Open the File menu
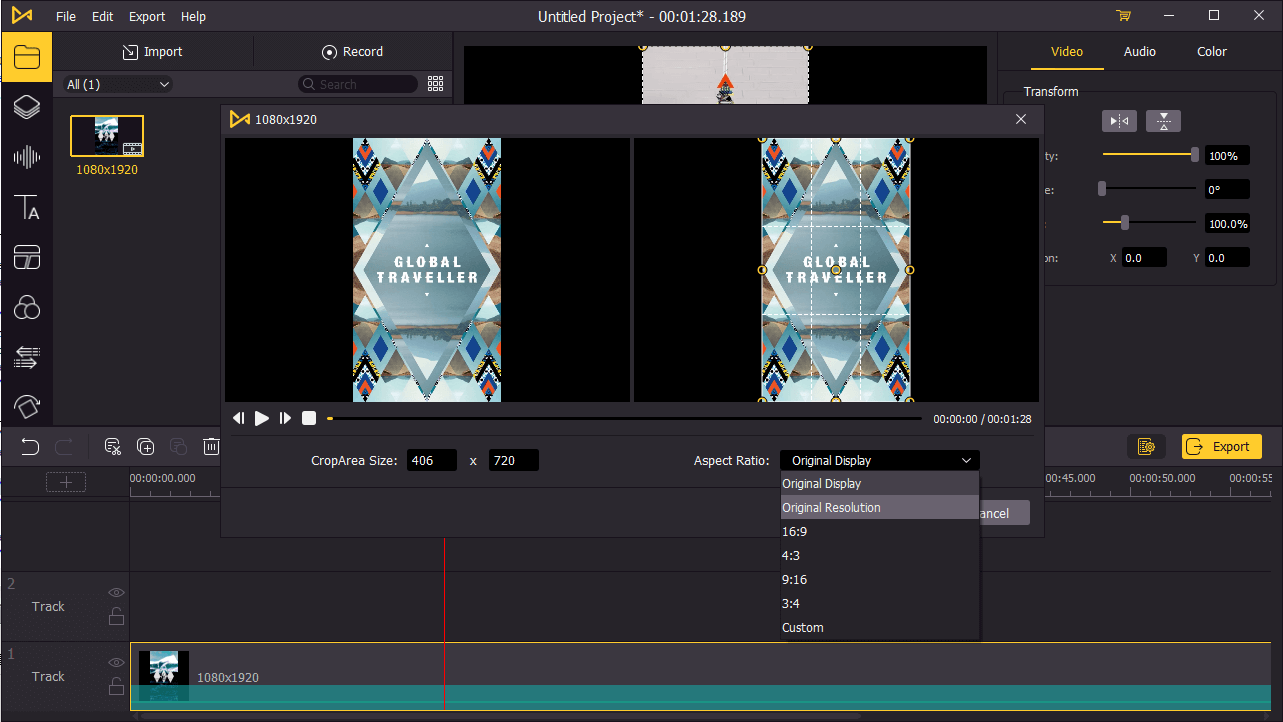The height and width of the screenshot is (722, 1283). (x=66, y=16)
